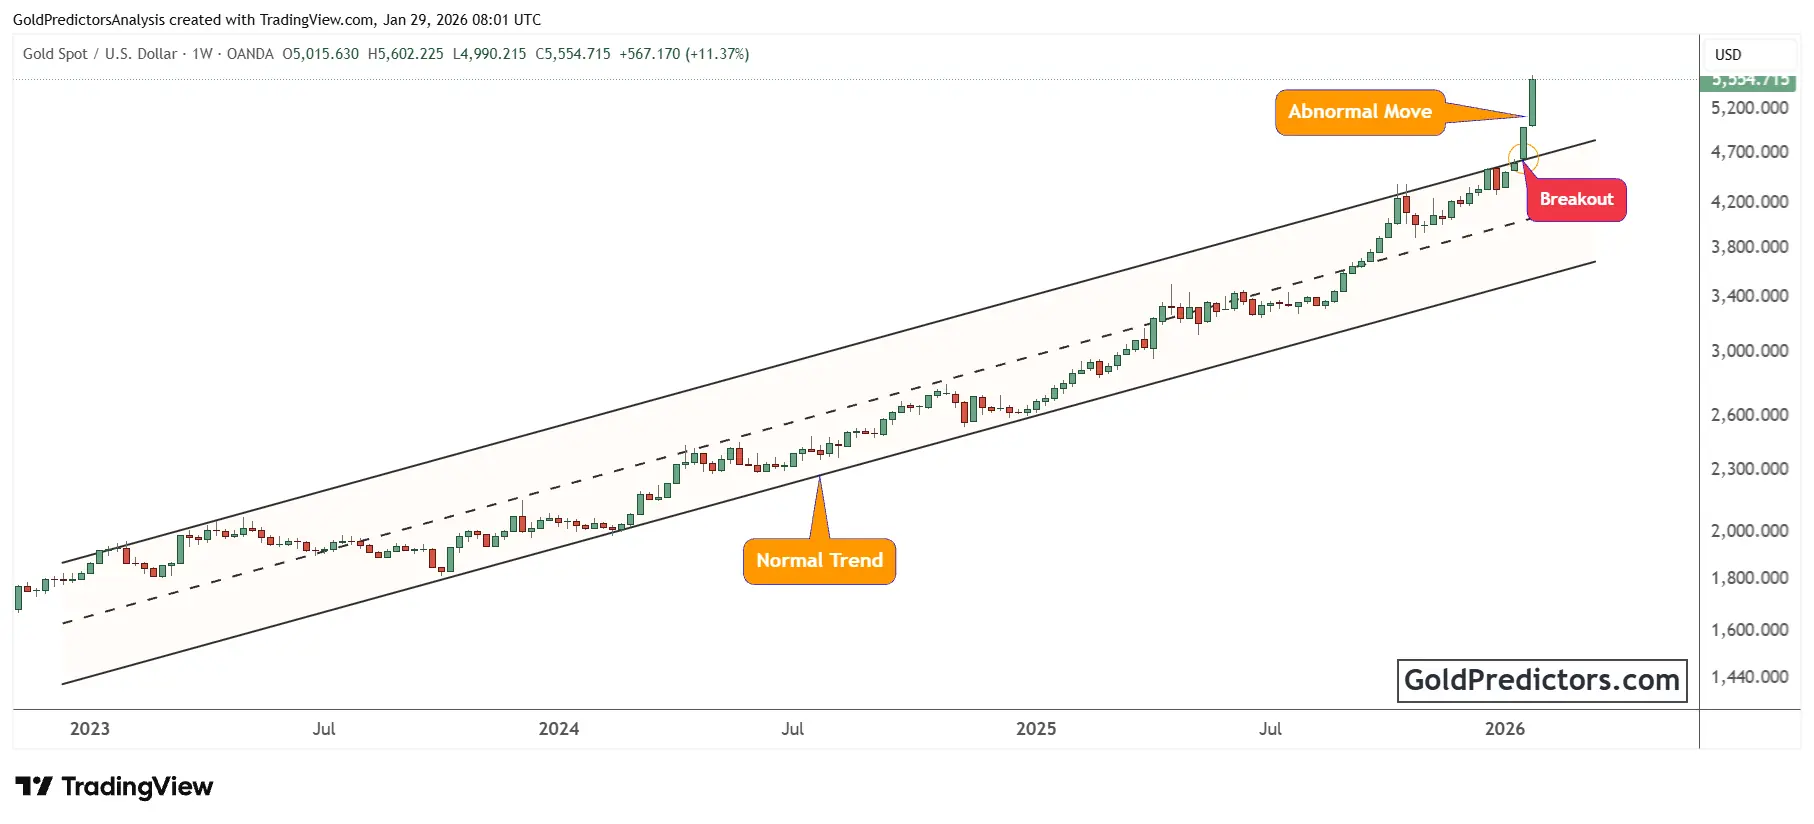
Task: Select the 4,700.000 price level label
Action: (x=1750, y=152)
